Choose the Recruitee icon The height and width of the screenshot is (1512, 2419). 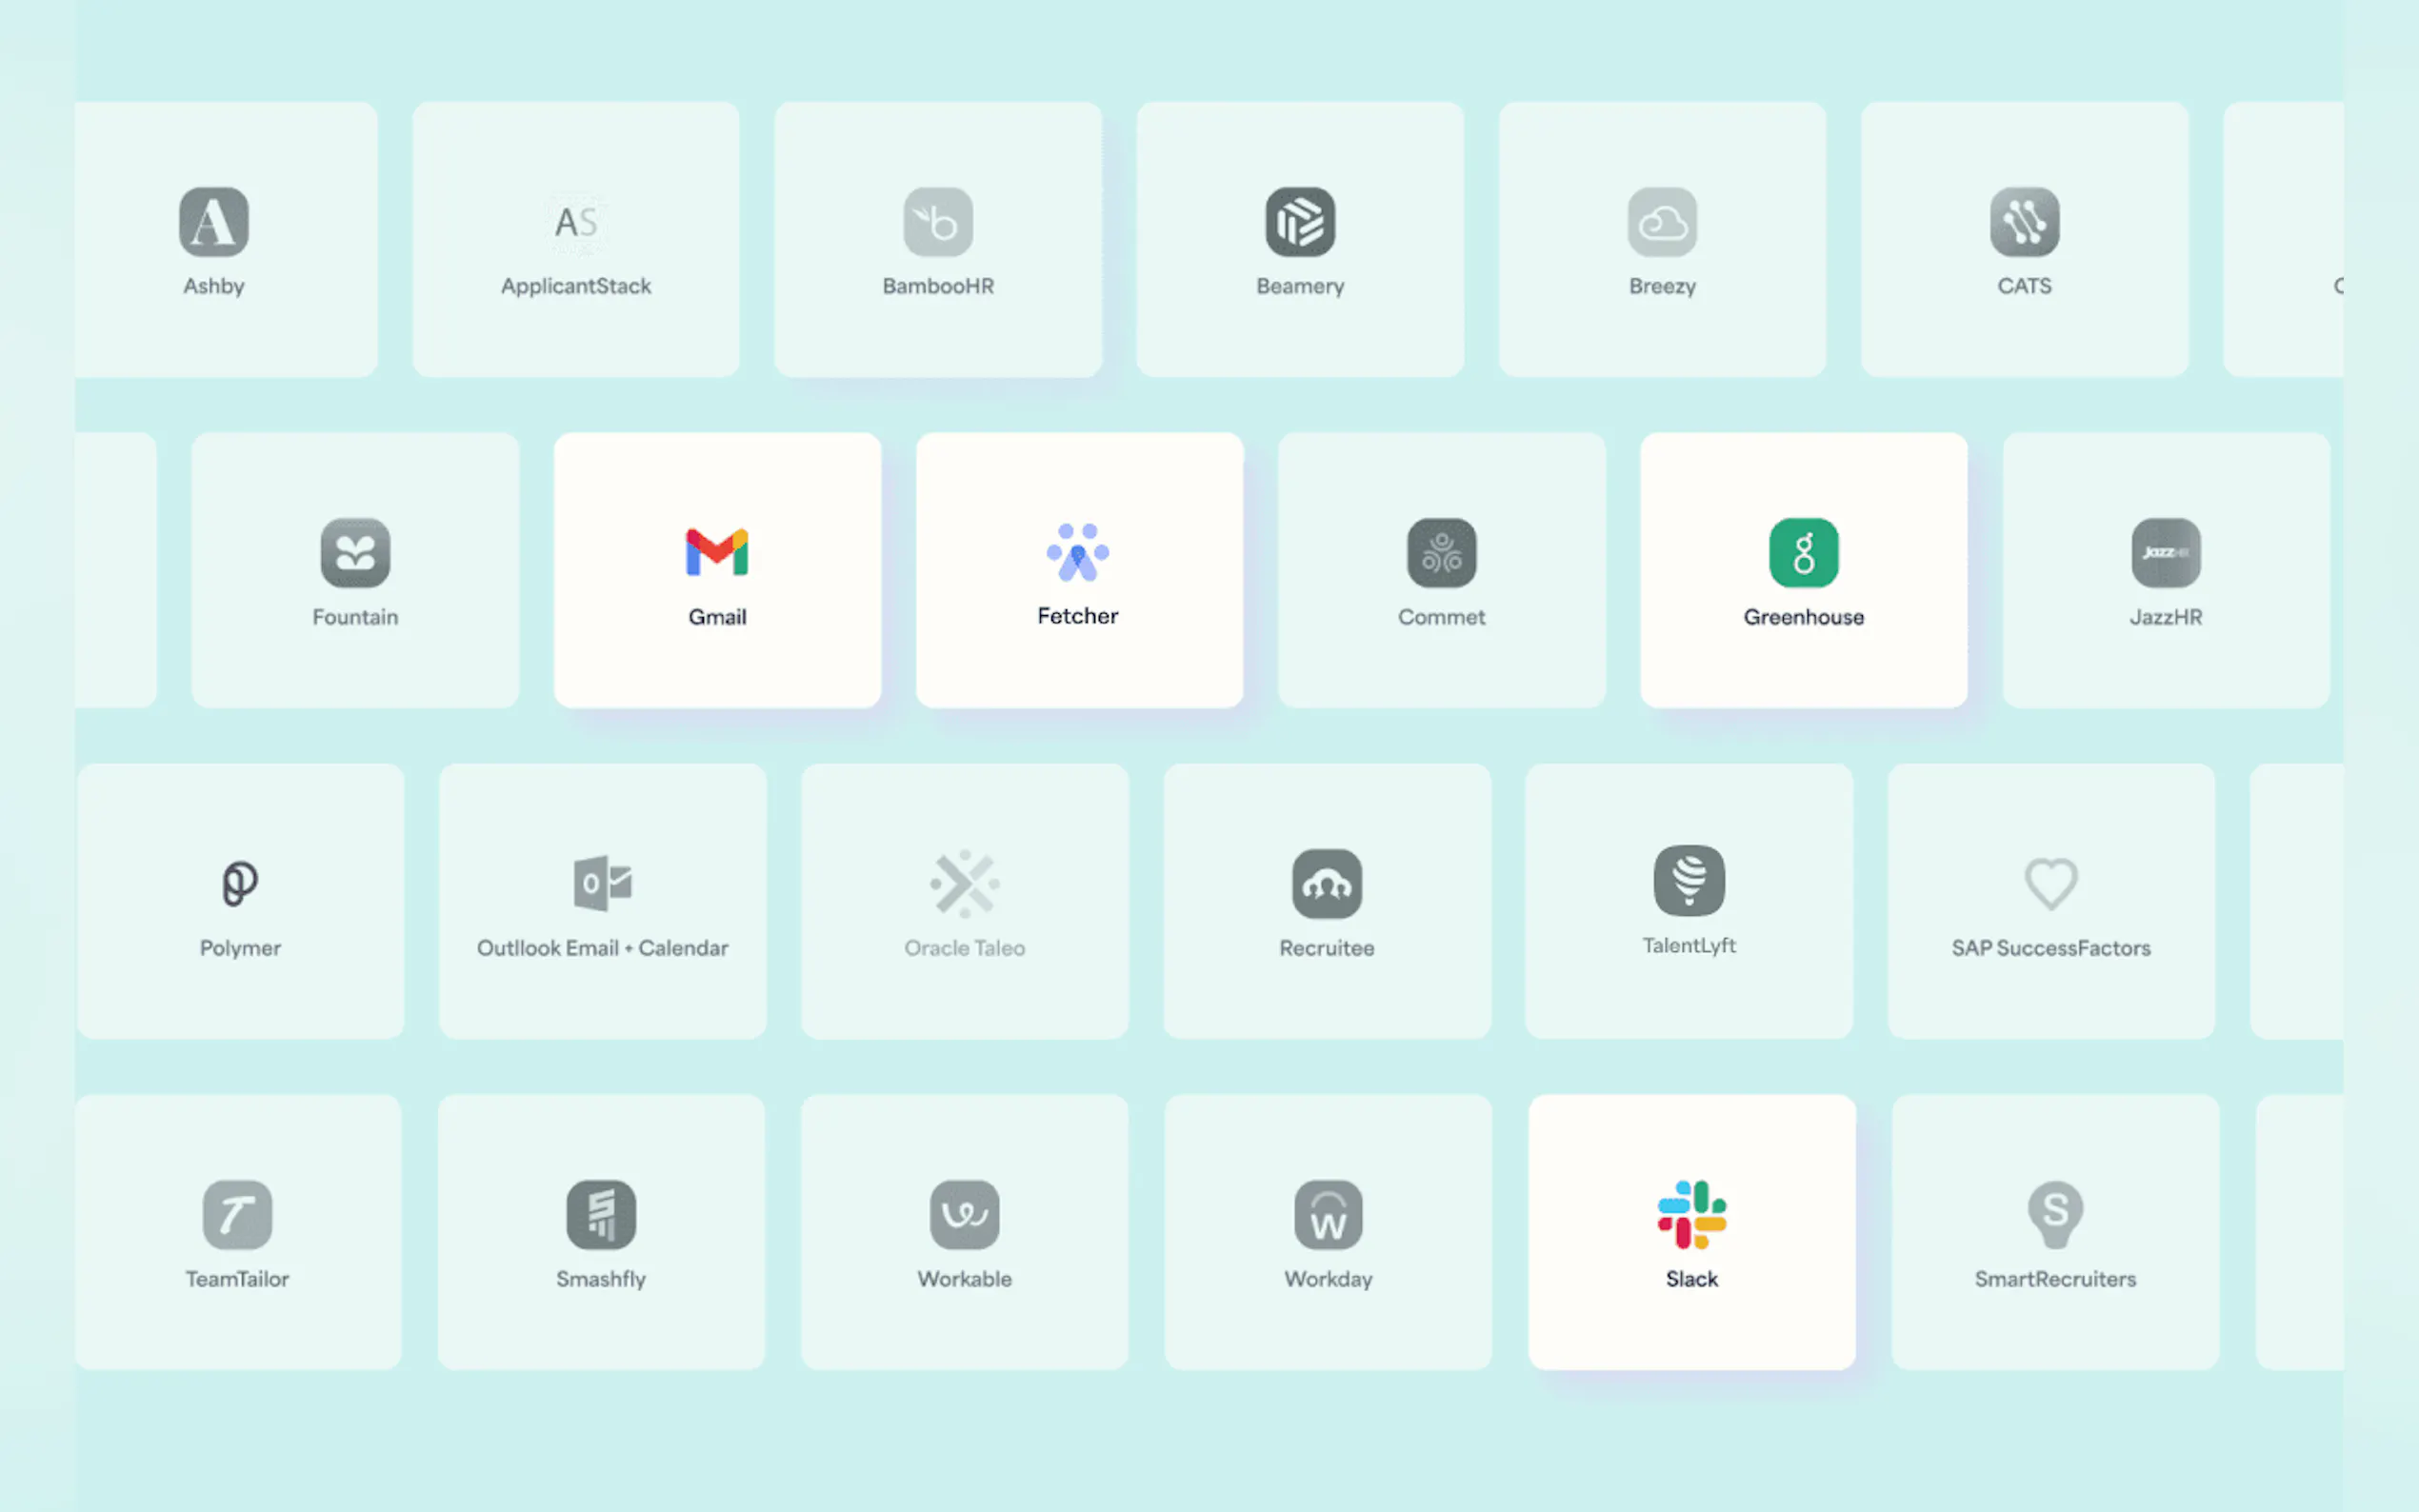(x=1326, y=884)
